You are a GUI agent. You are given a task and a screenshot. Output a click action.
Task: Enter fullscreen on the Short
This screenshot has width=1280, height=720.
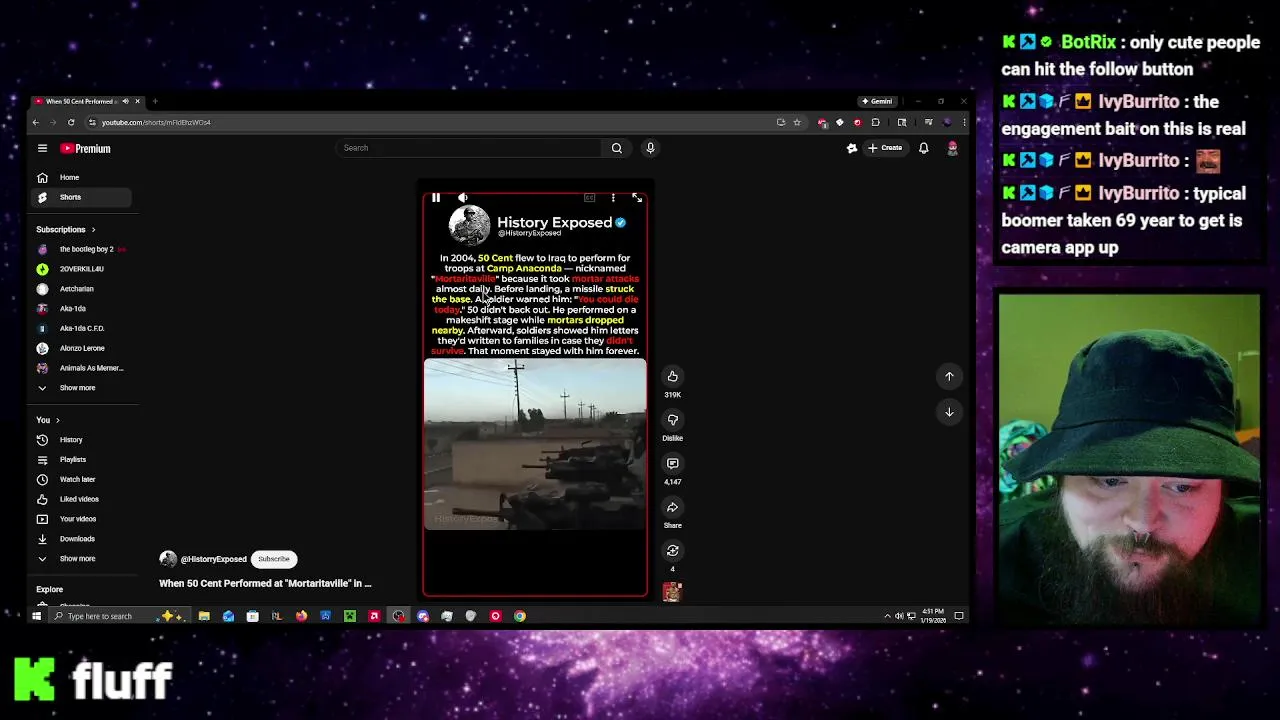click(637, 198)
